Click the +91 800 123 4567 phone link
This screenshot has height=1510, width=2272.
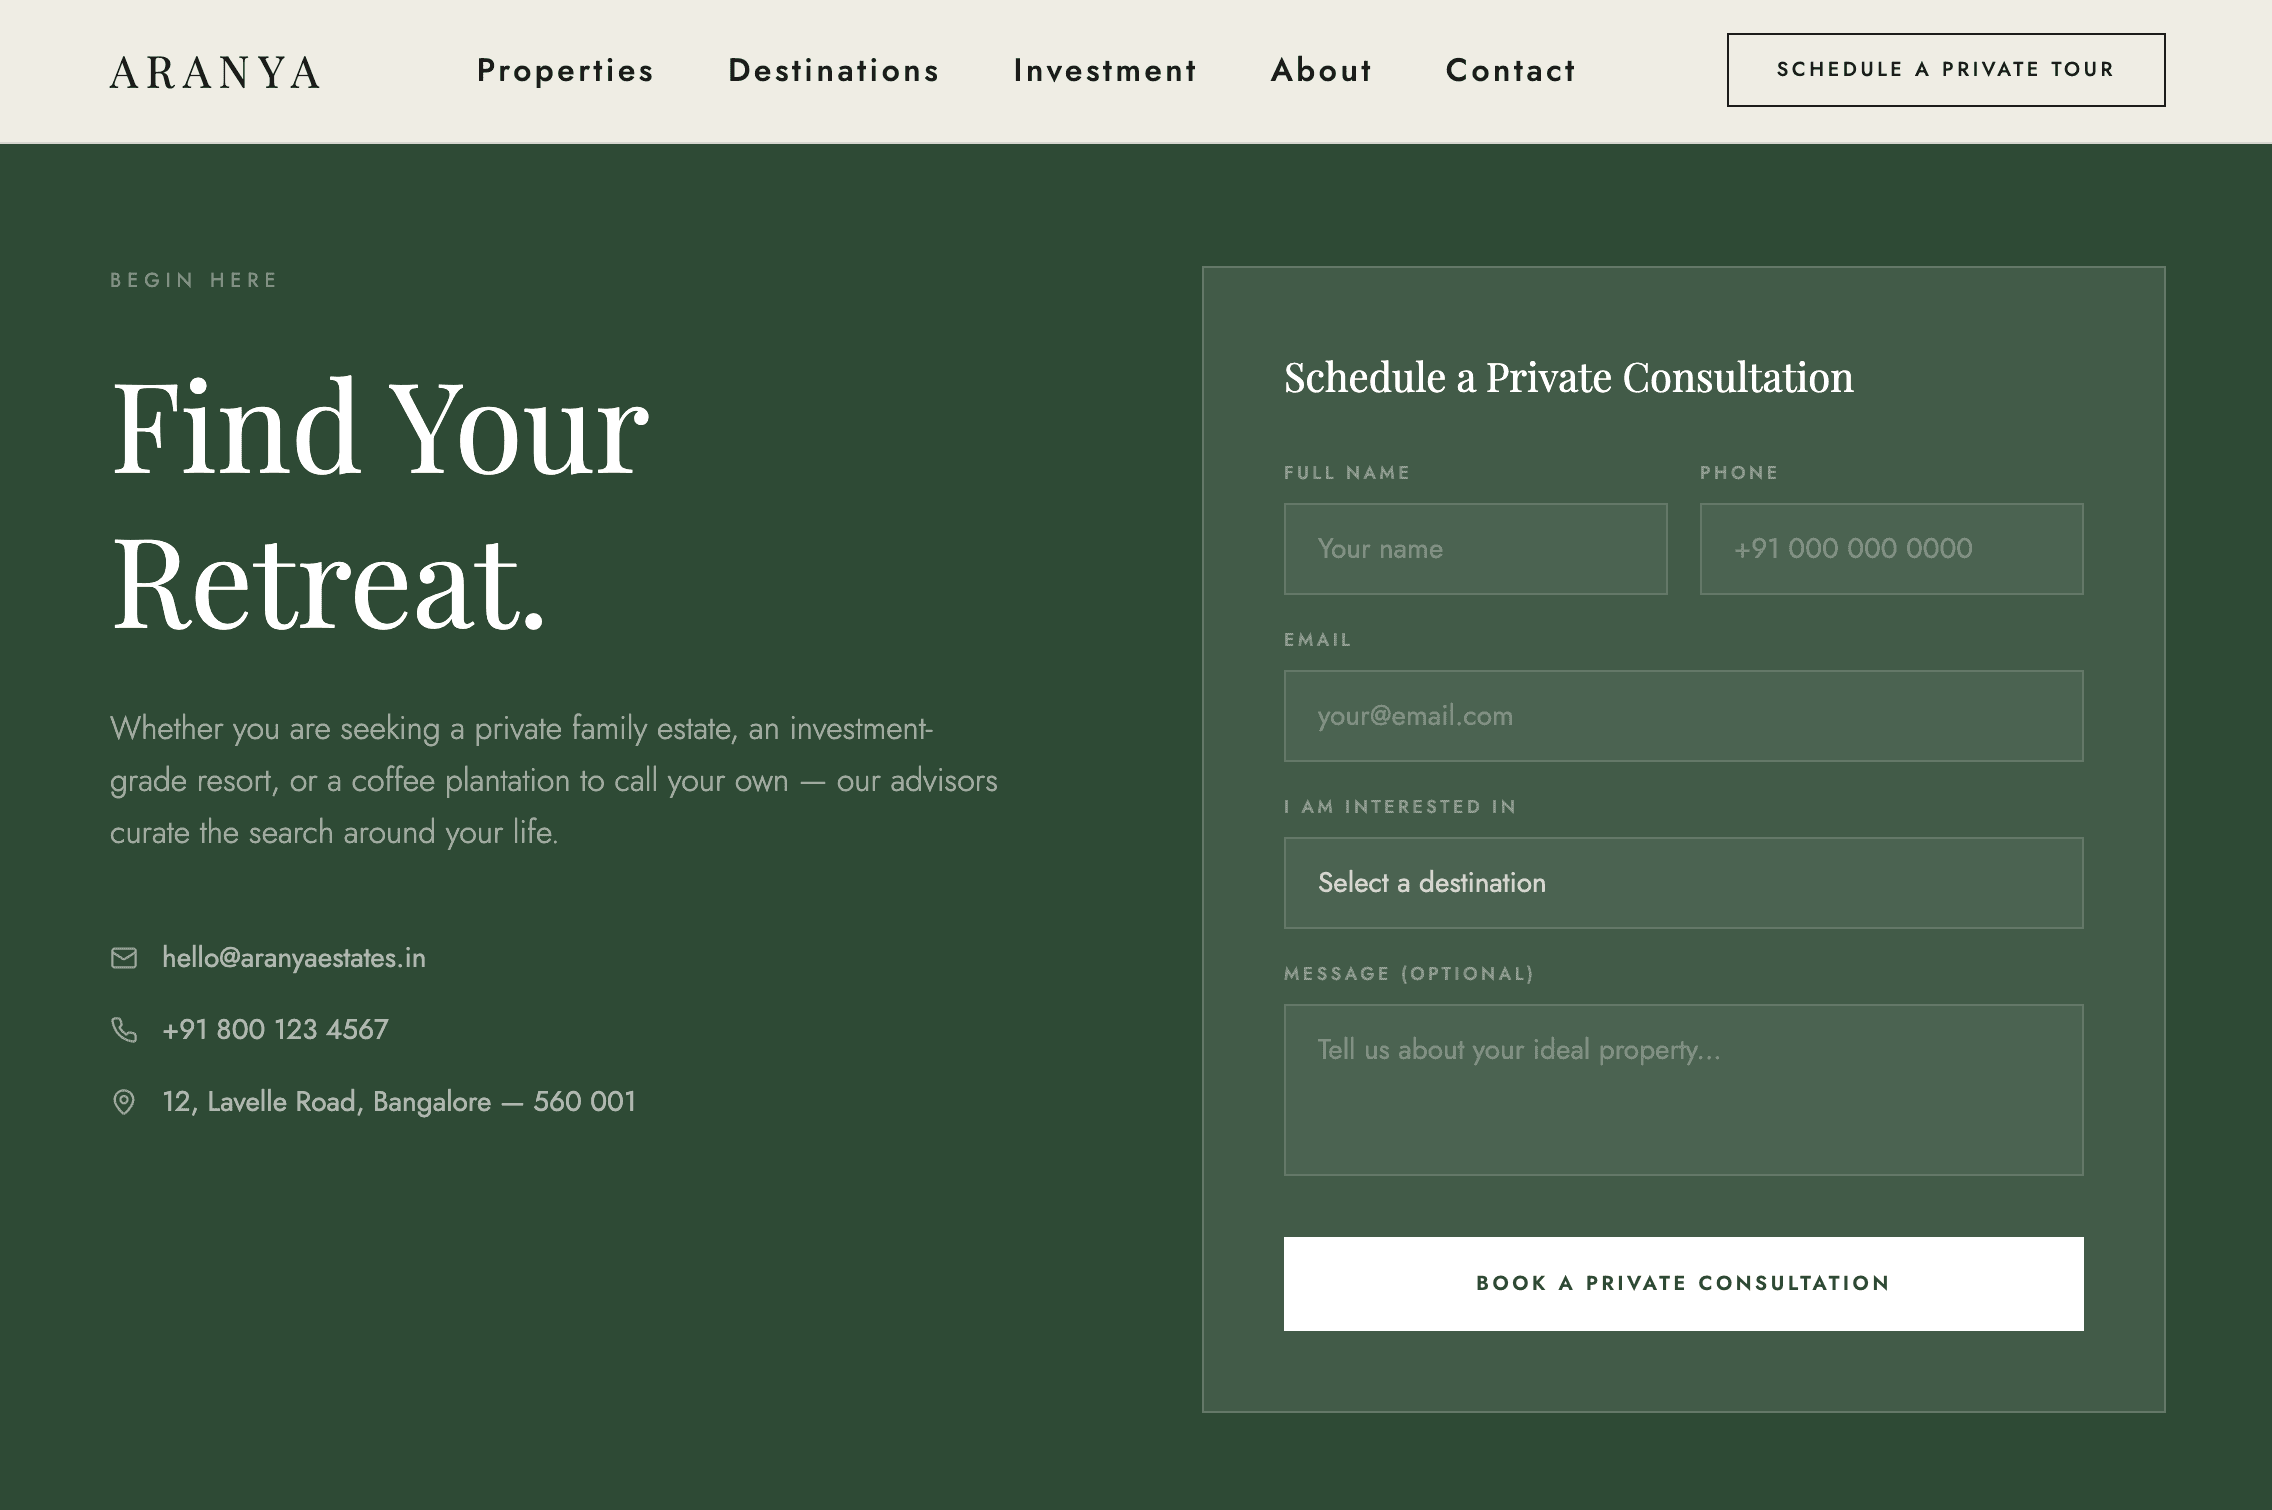tap(275, 1030)
